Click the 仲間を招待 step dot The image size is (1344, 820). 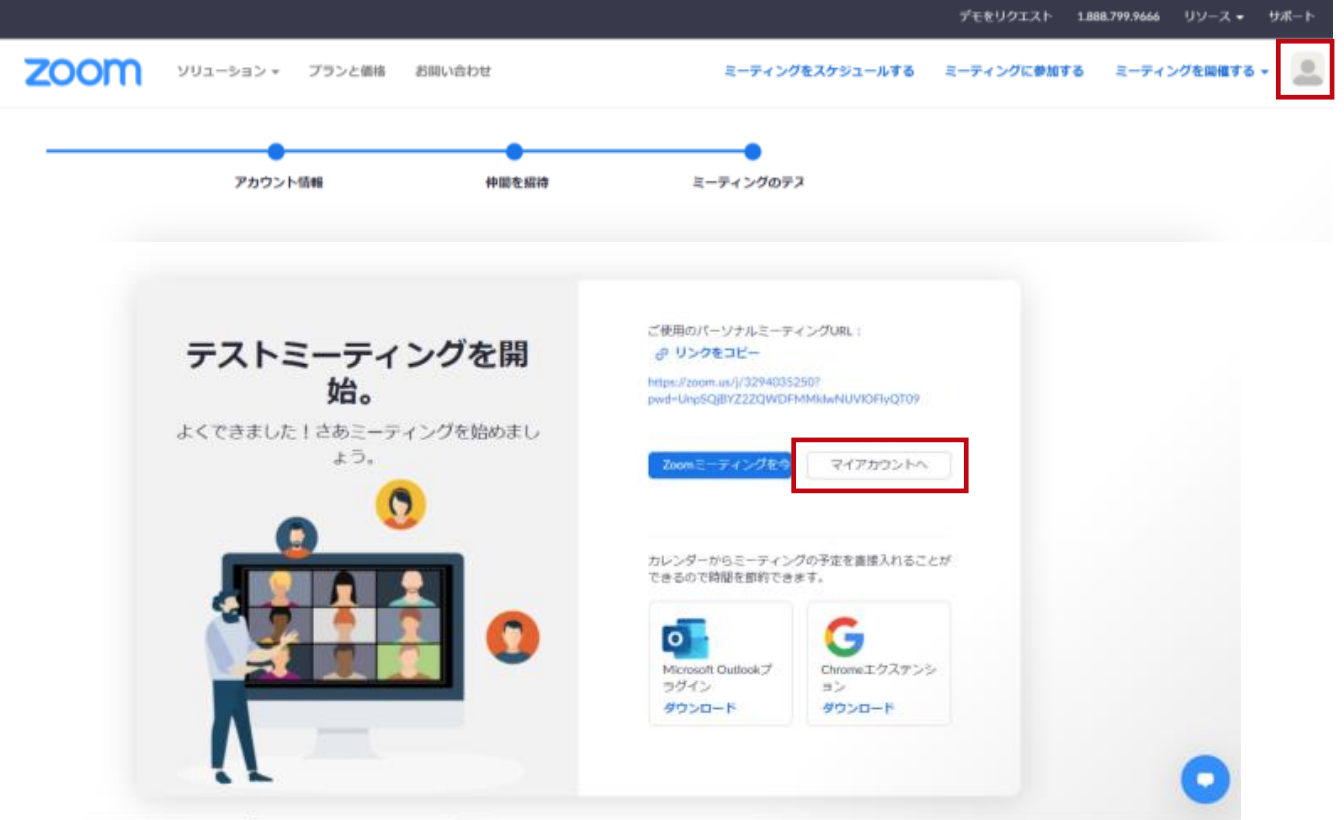point(514,152)
